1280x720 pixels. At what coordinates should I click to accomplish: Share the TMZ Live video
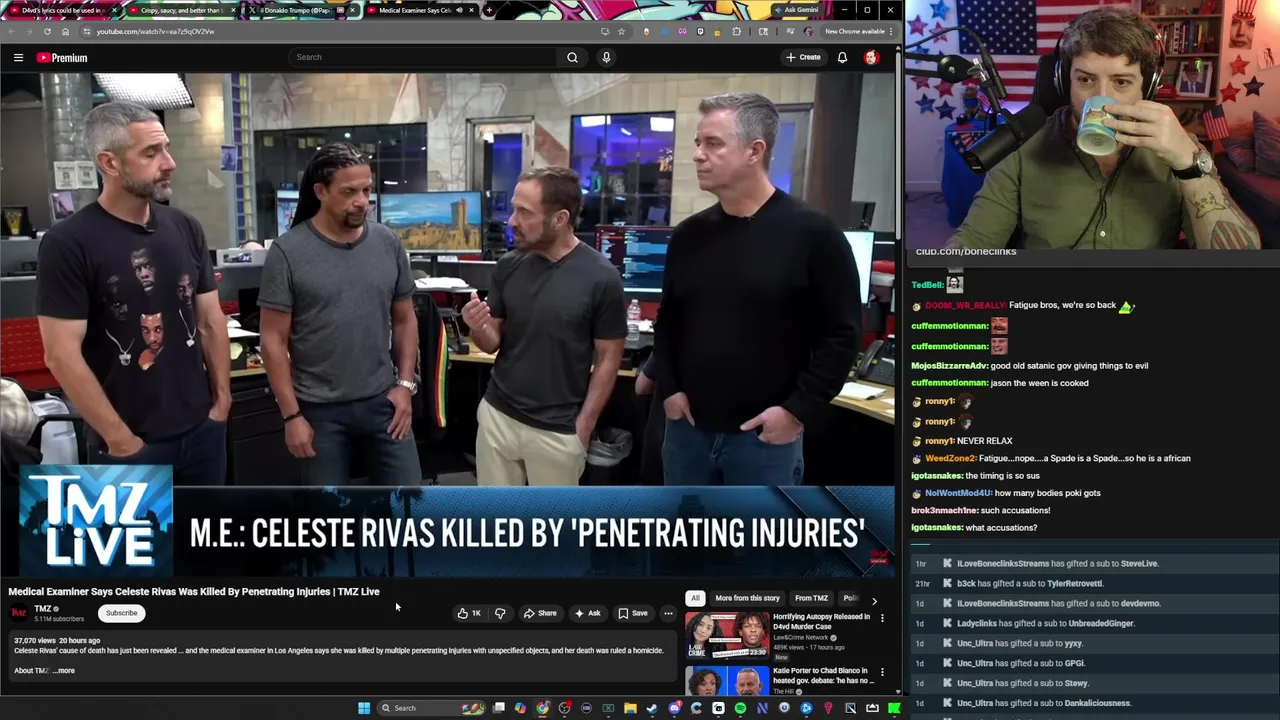[540, 613]
